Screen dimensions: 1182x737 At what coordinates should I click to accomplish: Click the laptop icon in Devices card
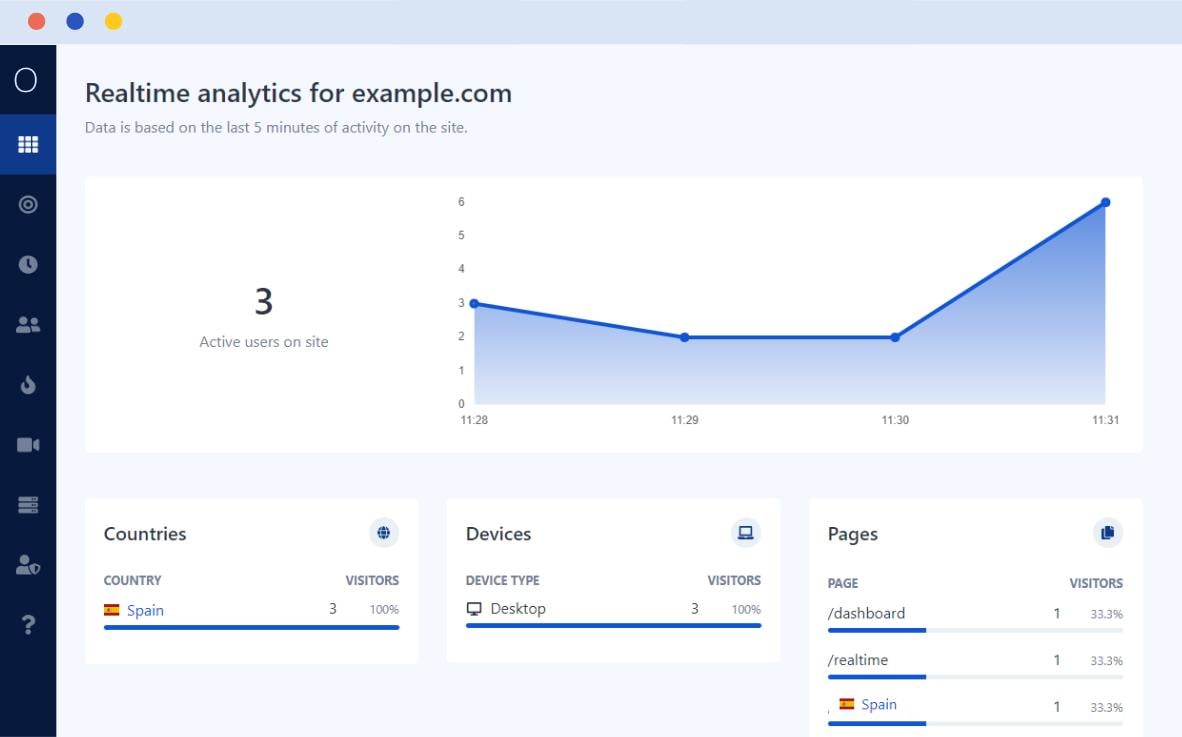pos(746,533)
